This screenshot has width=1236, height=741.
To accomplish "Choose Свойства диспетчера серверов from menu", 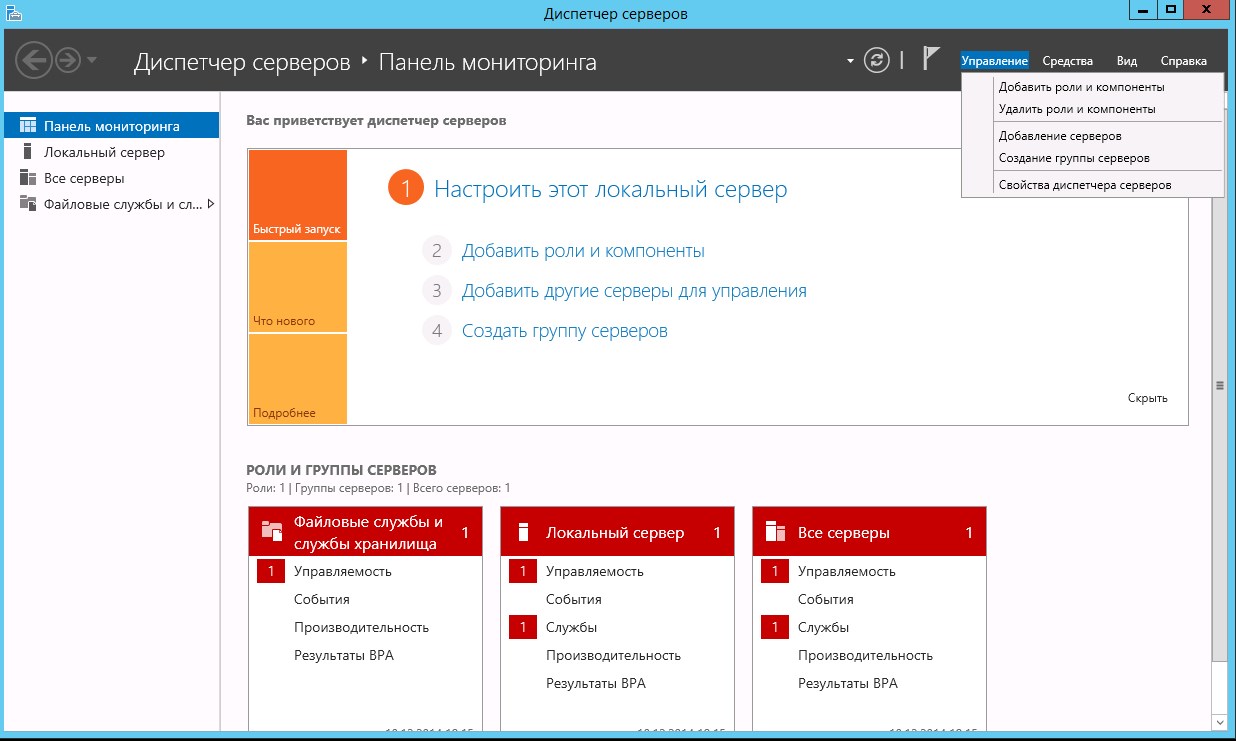I will tap(1084, 185).
